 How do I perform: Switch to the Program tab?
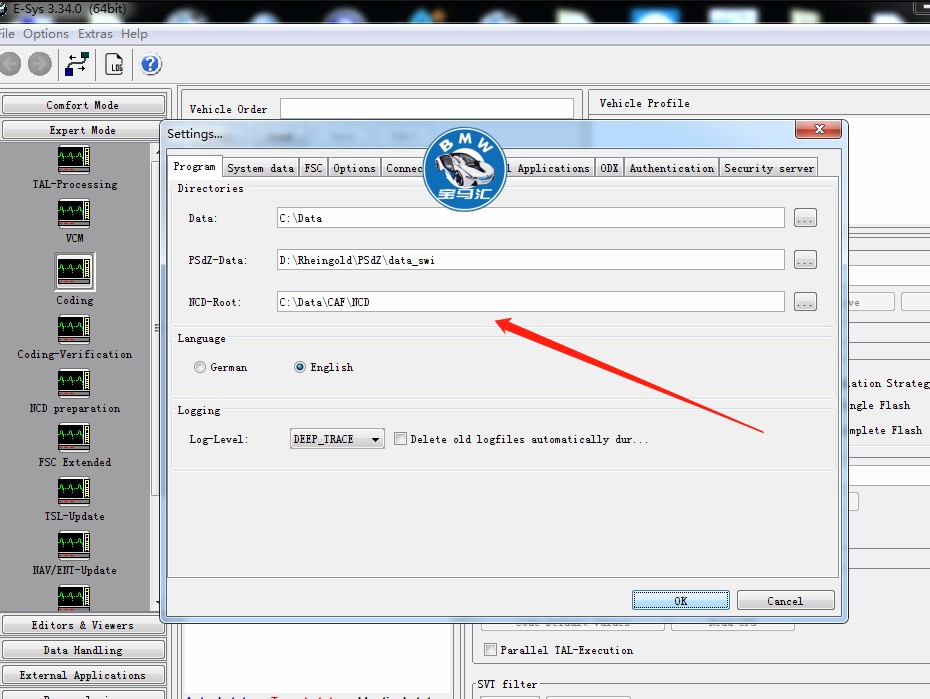pyautogui.click(x=195, y=167)
